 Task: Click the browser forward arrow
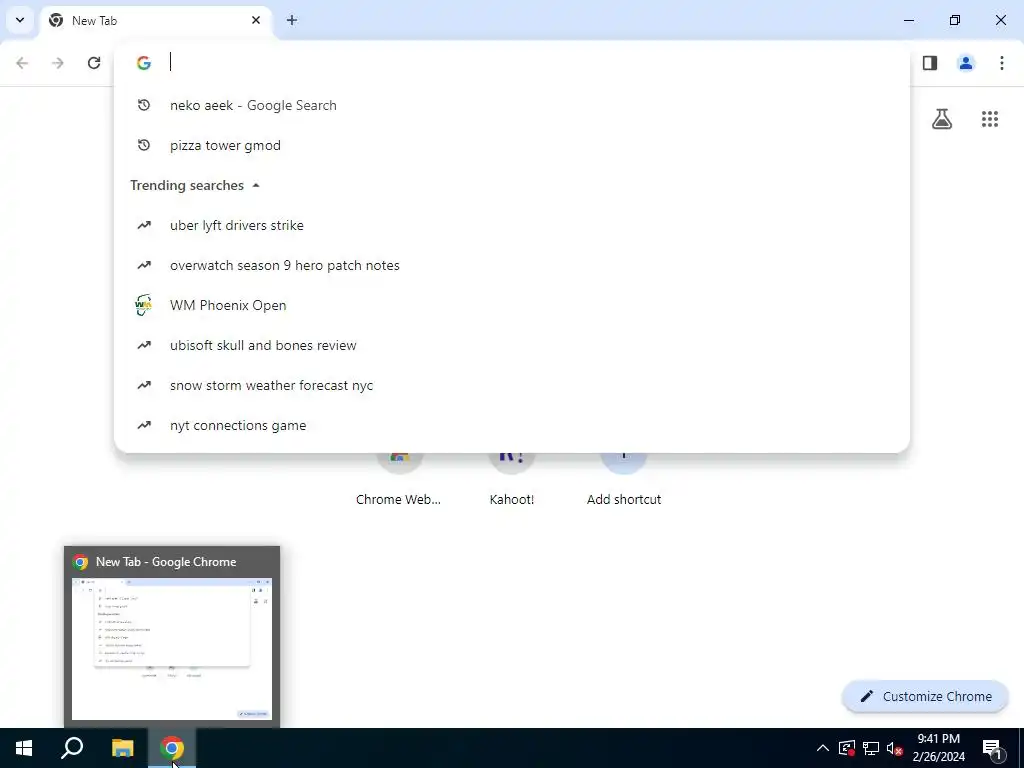click(x=58, y=63)
